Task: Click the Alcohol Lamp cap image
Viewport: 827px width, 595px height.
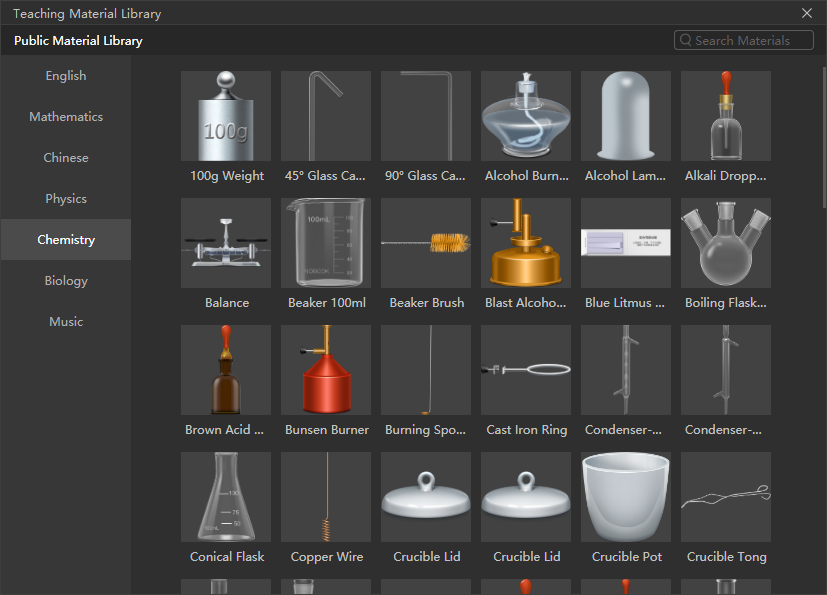Action: (626, 116)
